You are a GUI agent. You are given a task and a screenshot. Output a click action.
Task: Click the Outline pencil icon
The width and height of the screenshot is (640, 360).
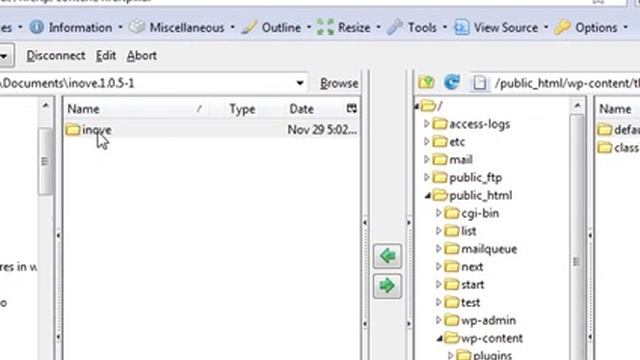(x=249, y=27)
